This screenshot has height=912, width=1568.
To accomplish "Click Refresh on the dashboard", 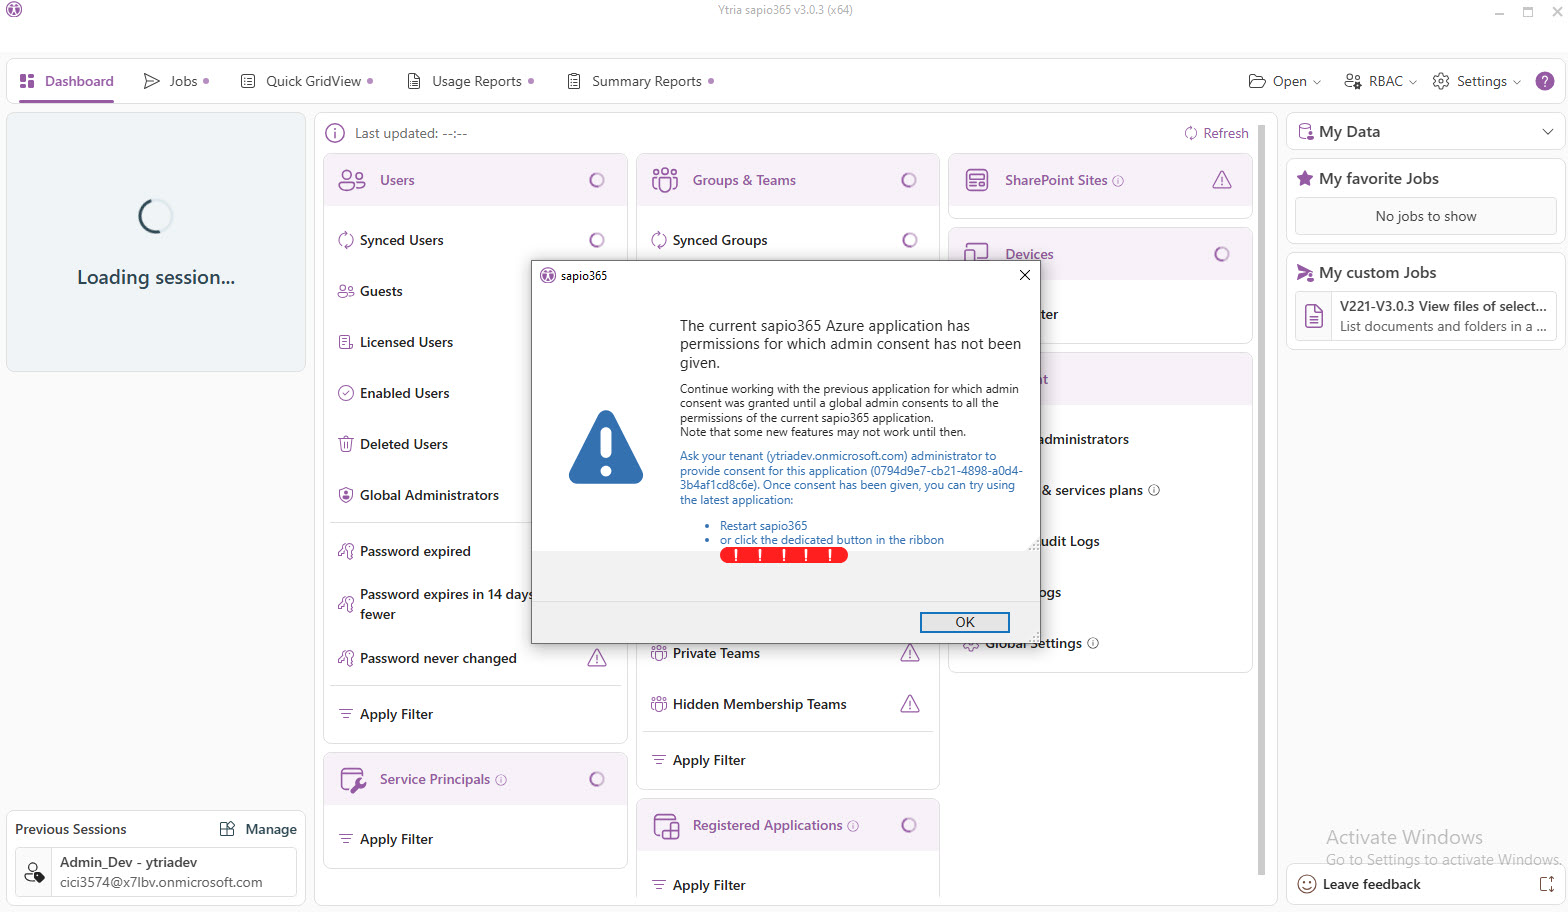I will 1216,133.
